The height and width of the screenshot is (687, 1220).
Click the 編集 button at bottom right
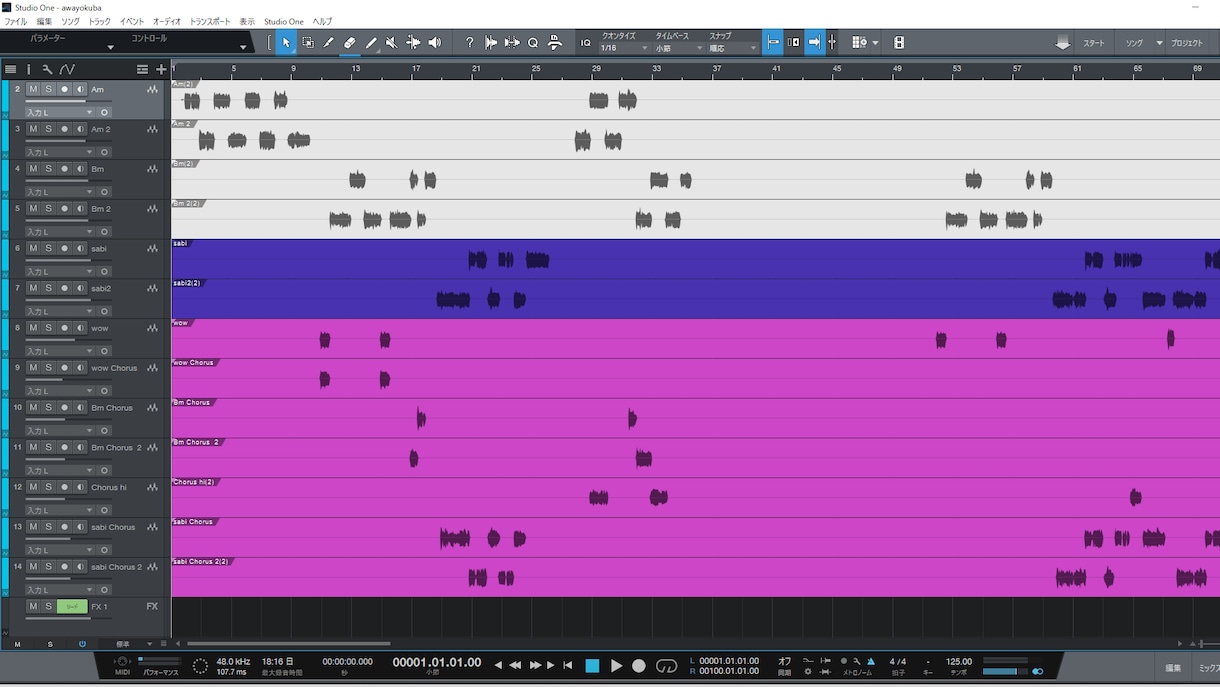tap(1173, 668)
